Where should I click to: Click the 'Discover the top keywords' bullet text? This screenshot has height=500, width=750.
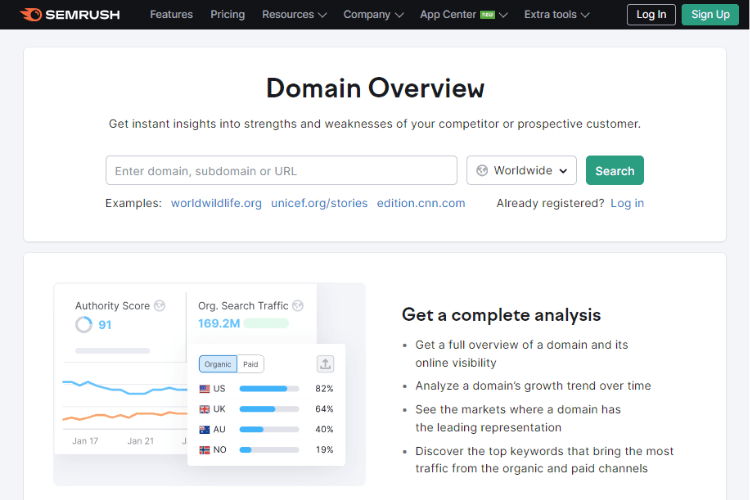[544, 460]
